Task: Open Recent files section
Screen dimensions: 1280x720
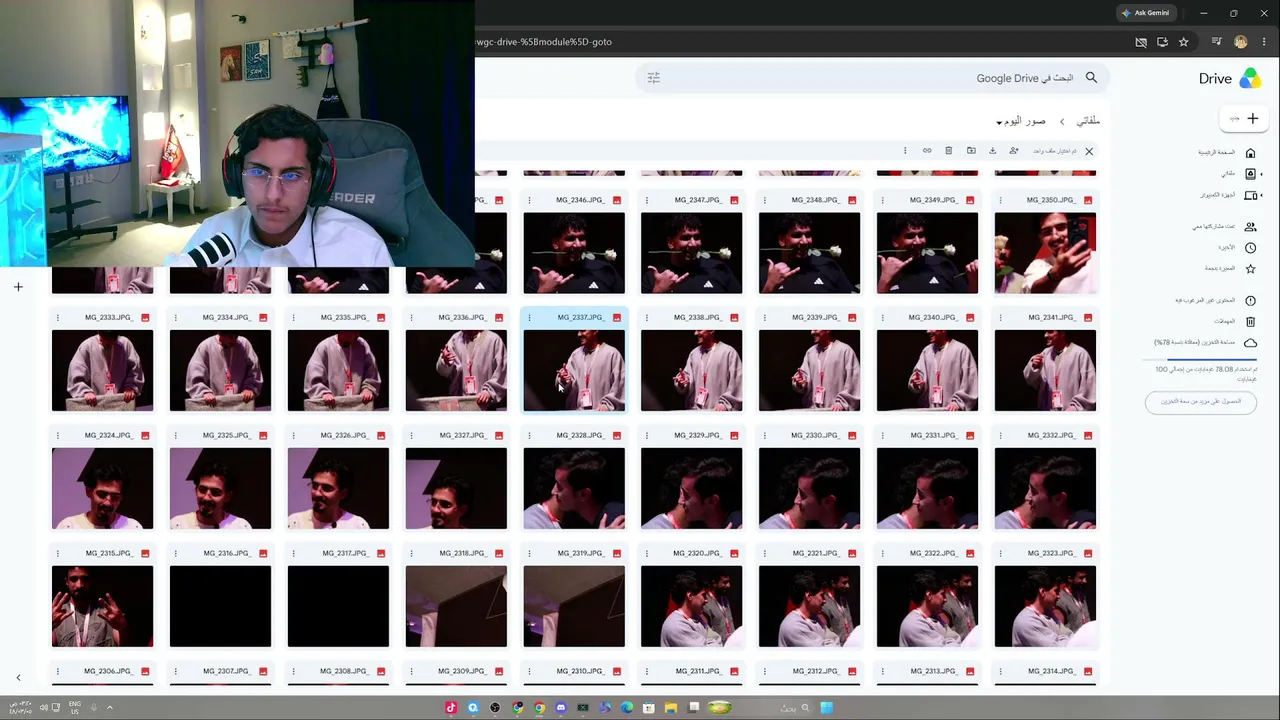Action: 1236,248
